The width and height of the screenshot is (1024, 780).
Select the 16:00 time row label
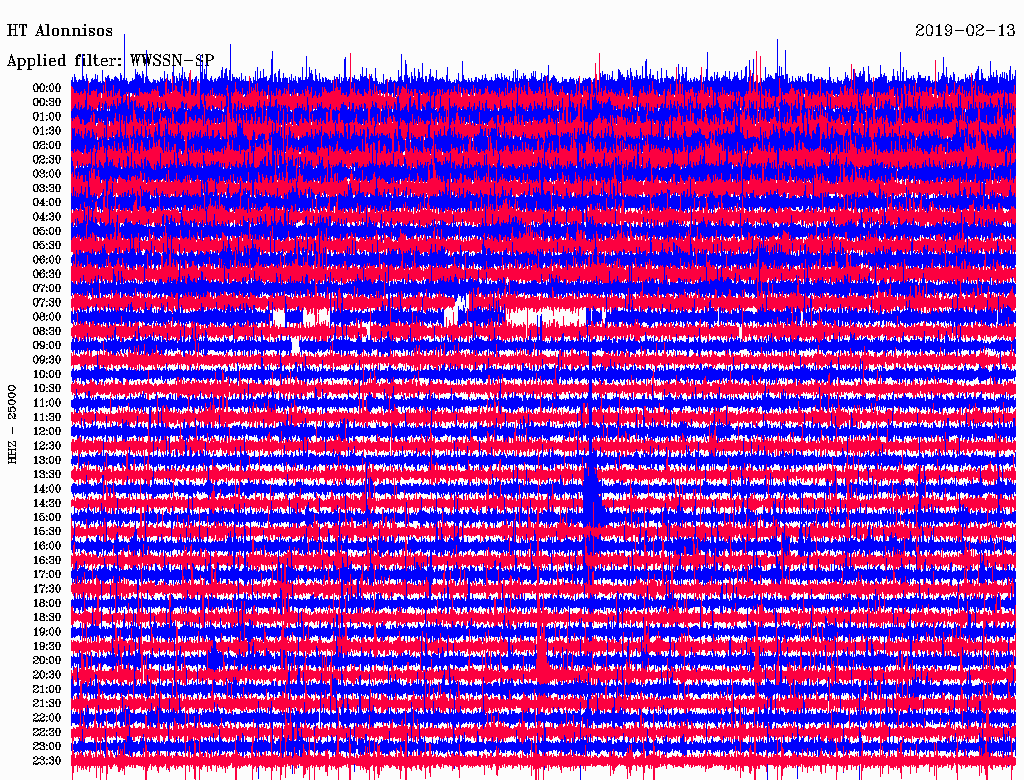pyautogui.click(x=47, y=545)
